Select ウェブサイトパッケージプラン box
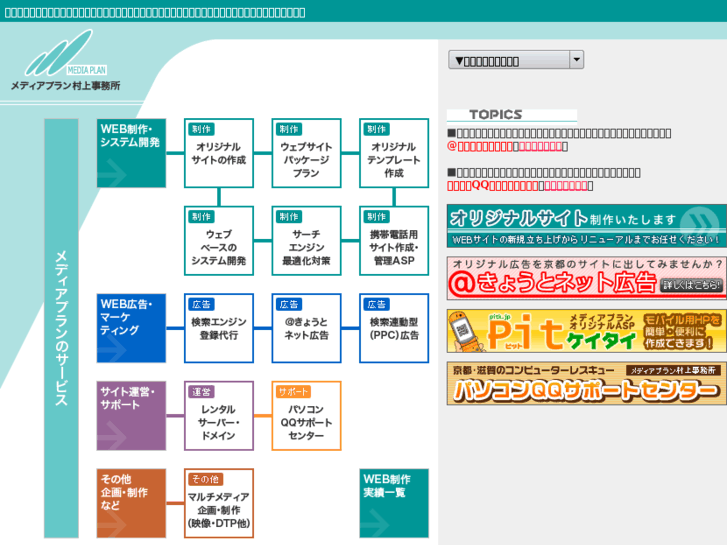 point(306,153)
